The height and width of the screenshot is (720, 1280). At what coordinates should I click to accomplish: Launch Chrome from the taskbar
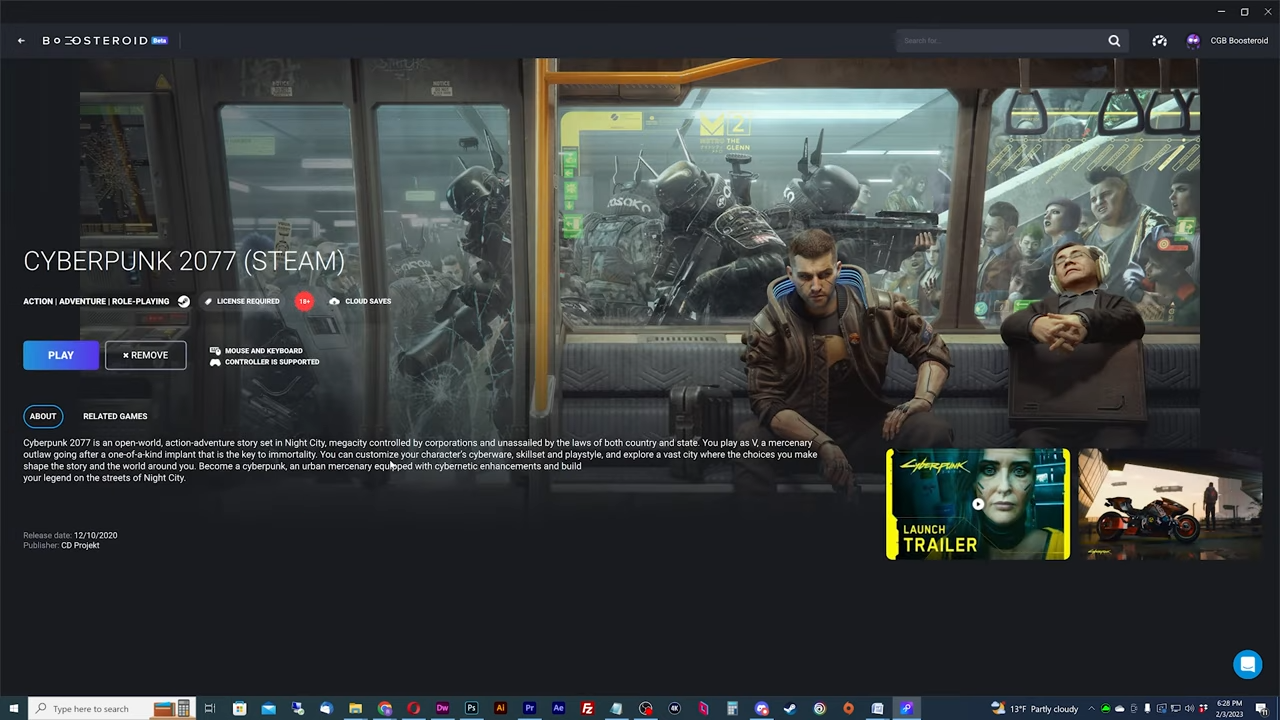point(384,709)
